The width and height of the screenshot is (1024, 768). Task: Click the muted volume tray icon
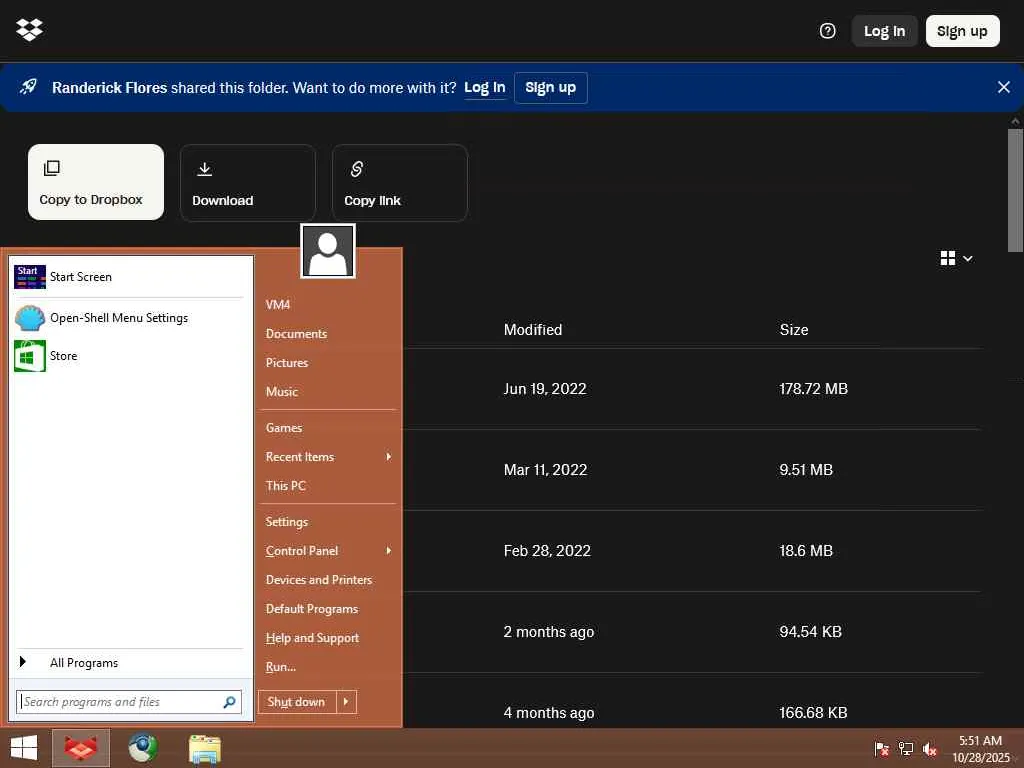click(x=929, y=748)
